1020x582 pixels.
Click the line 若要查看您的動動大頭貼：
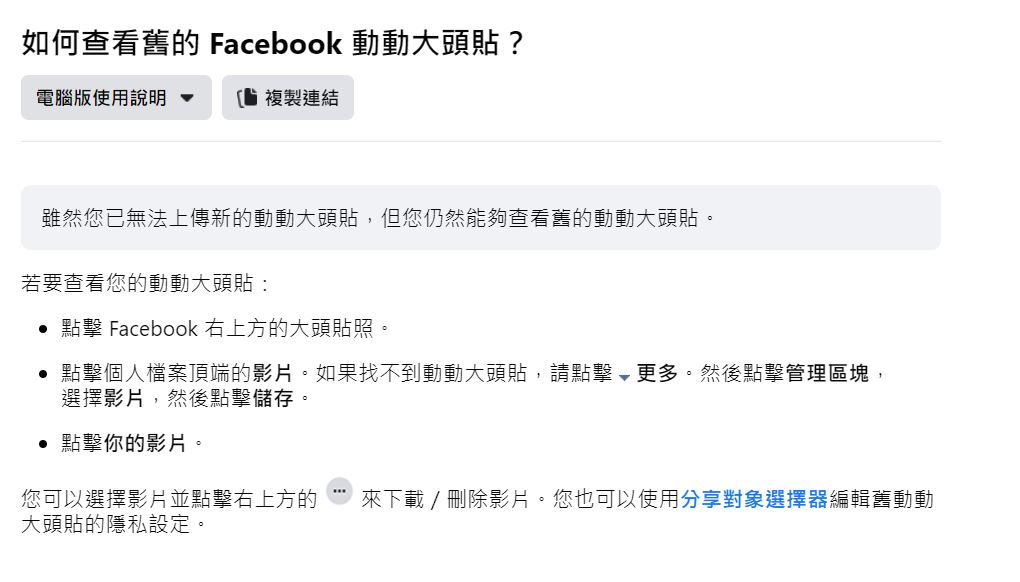point(146,283)
